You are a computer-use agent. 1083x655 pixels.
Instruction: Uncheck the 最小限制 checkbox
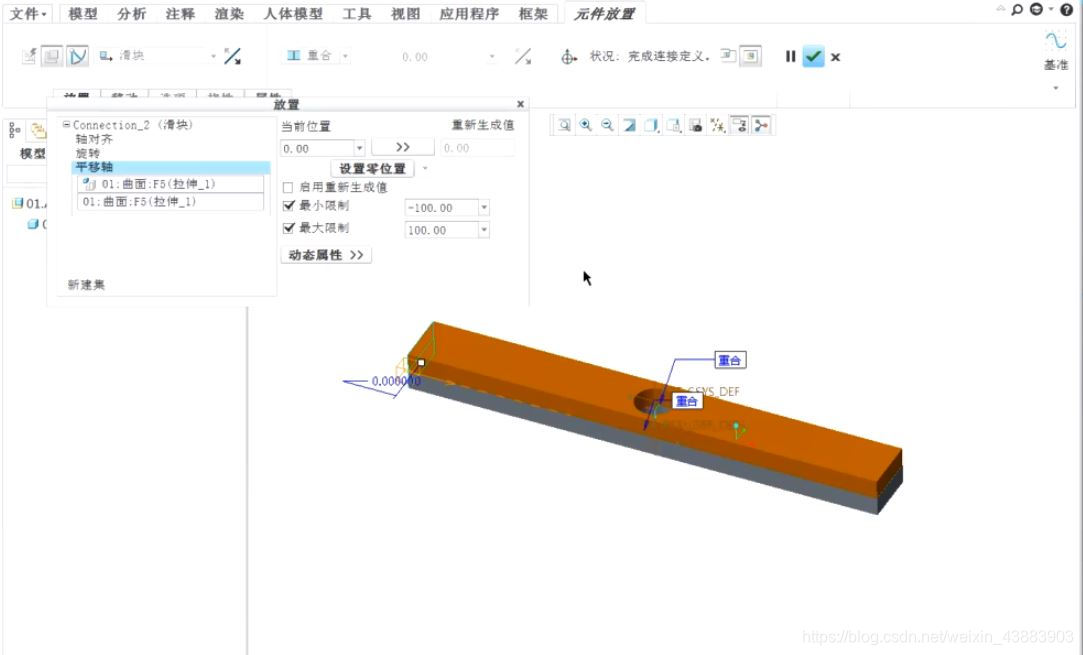(288, 208)
